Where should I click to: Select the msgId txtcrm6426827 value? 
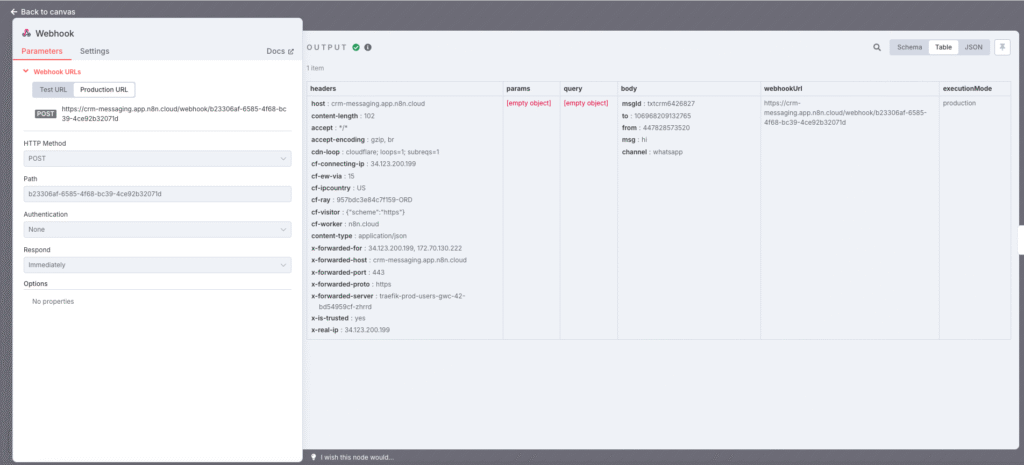pos(671,103)
